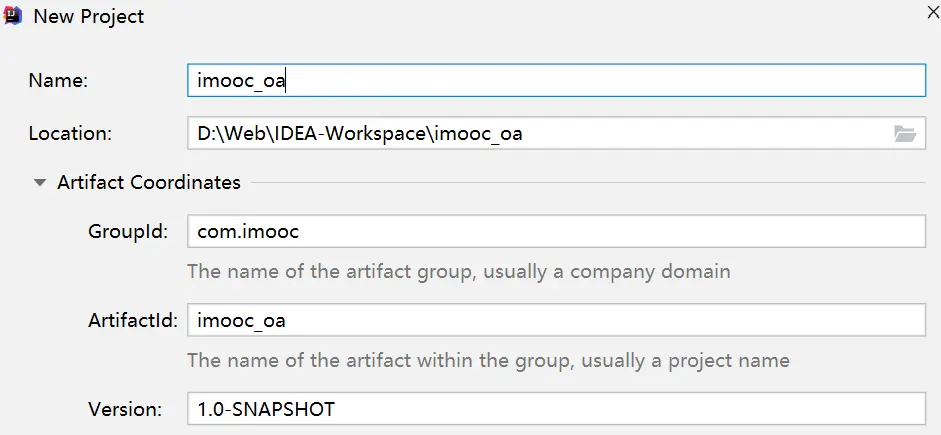Collapse the Artifact Coordinates section arrow
This screenshot has width=941, height=435.
pos(39,183)
